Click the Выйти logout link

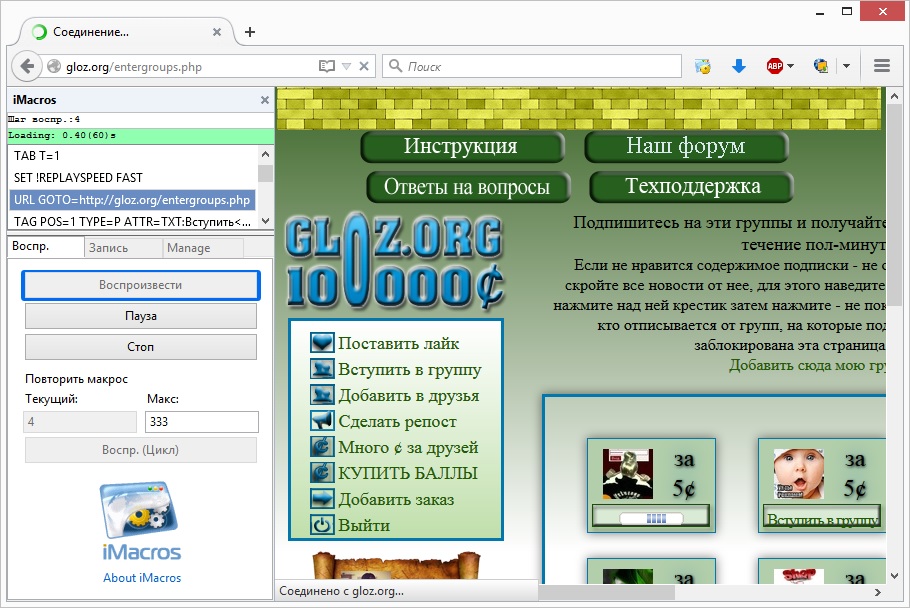[x=364, y=526]
